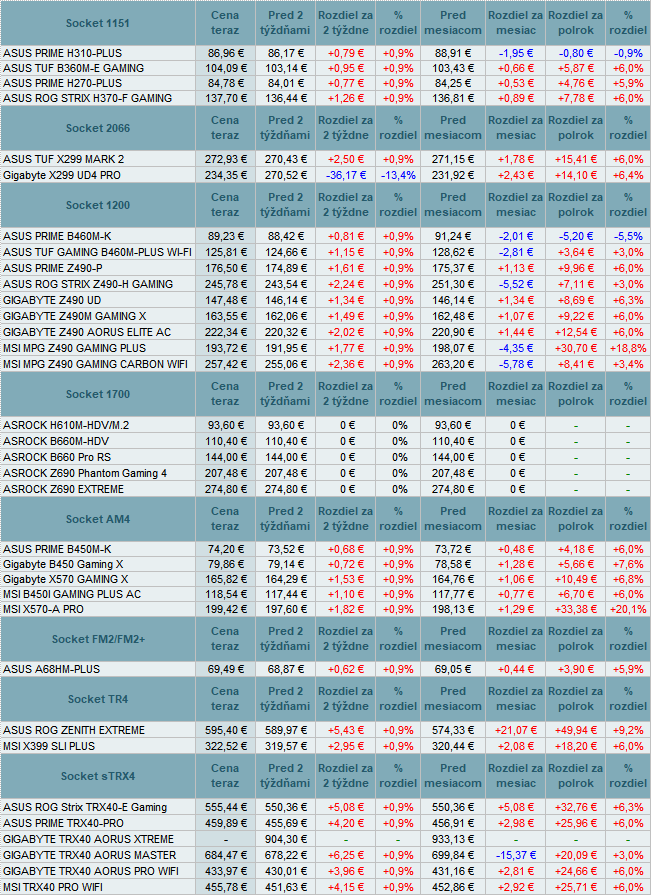This screenshot has width=651, height=895.
Task: Click ASROCK Z690 Phantom Gaming 4 name
Action: 85,473
